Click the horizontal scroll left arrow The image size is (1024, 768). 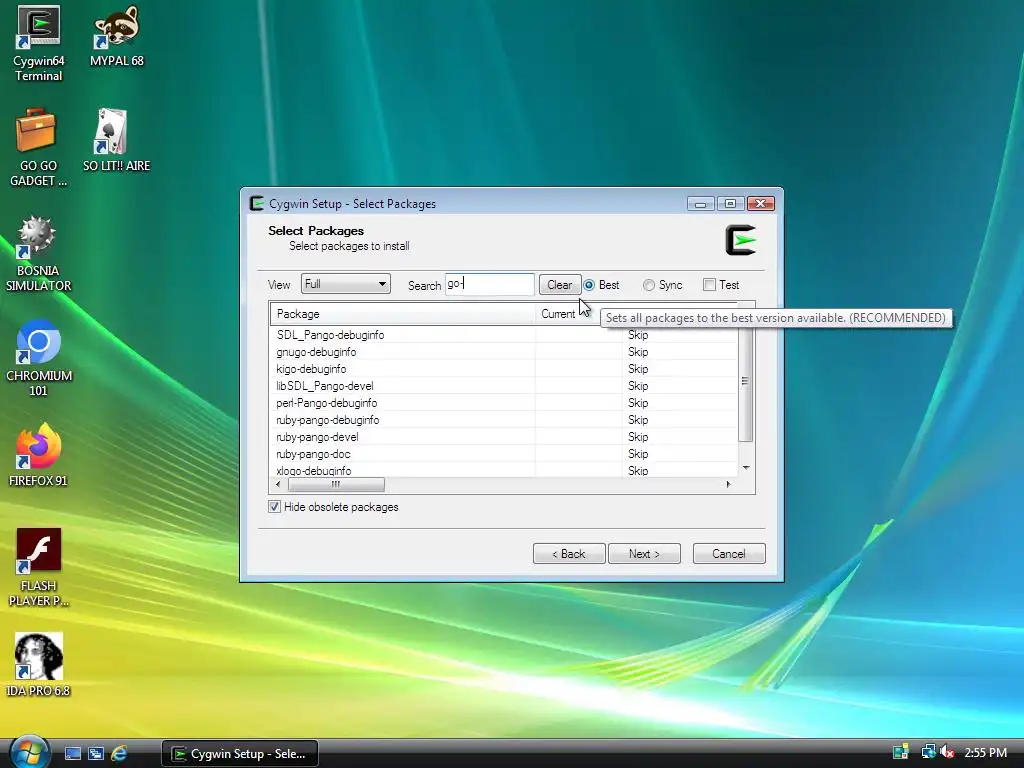(x=278, y=485)
